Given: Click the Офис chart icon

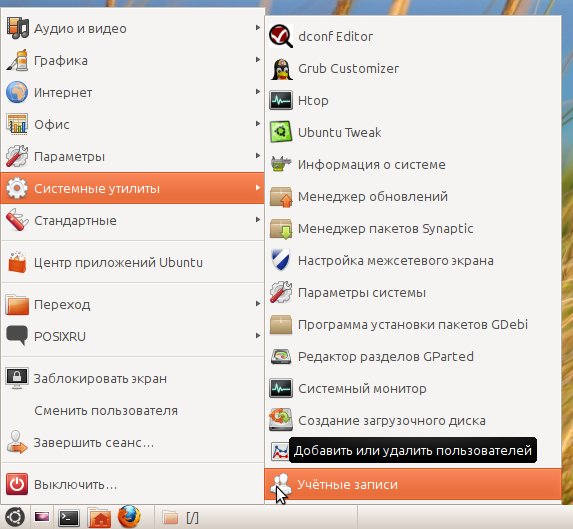Looking at the screenshot, I should coord(17,124).
